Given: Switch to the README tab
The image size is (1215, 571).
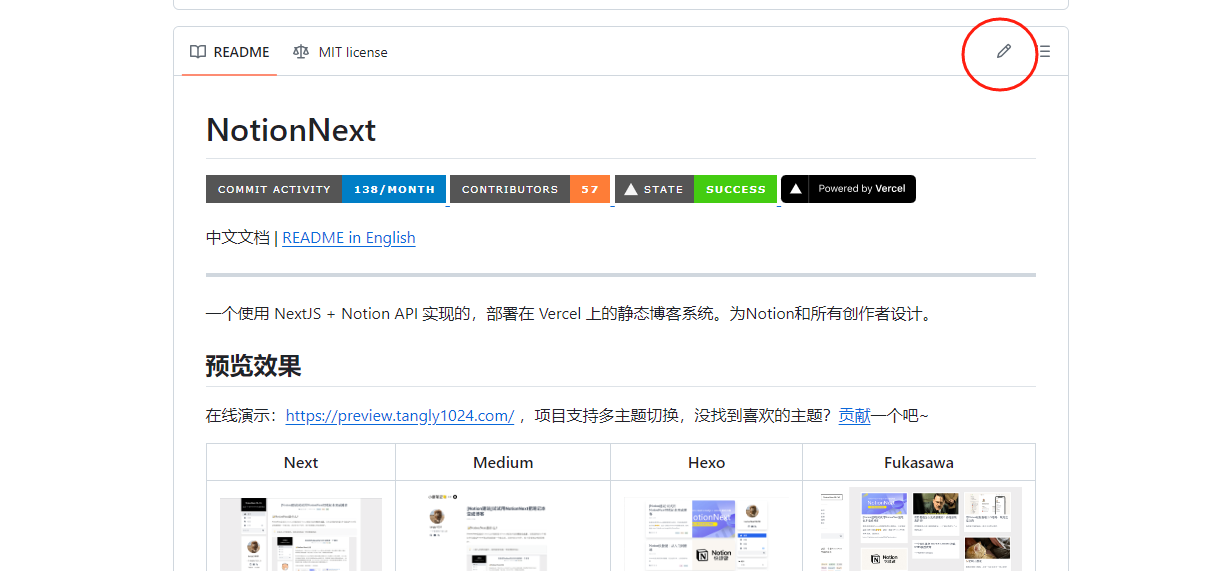Looking at the screenshot, I should 230,52.
